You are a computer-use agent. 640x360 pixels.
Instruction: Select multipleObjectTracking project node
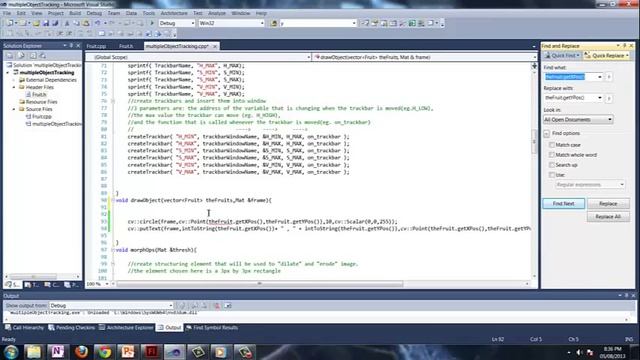click(47, 73)
